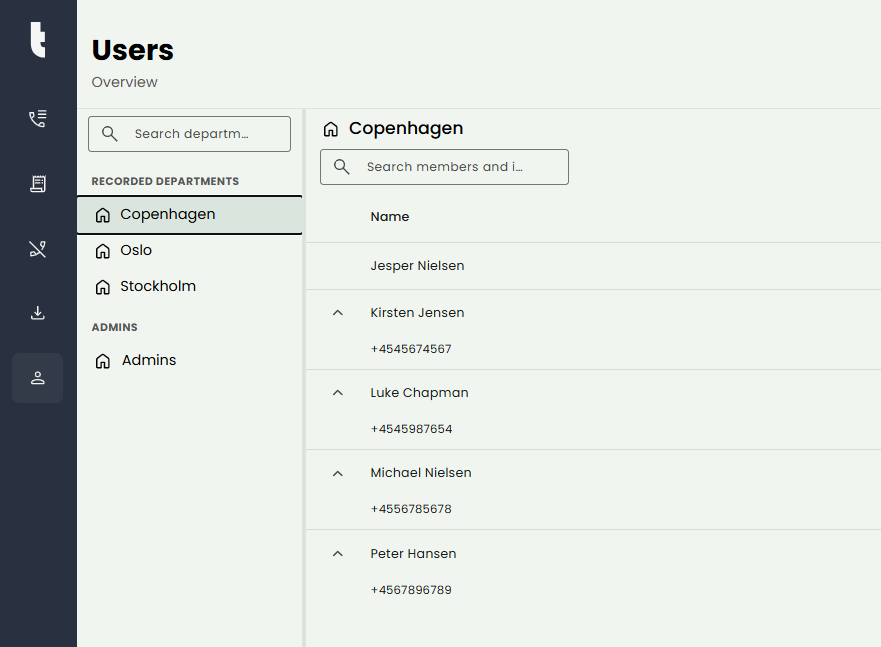Open the call list sidebar icon
Screen dimensions: 881x647
pyautogui.click(x=38, y=119)
